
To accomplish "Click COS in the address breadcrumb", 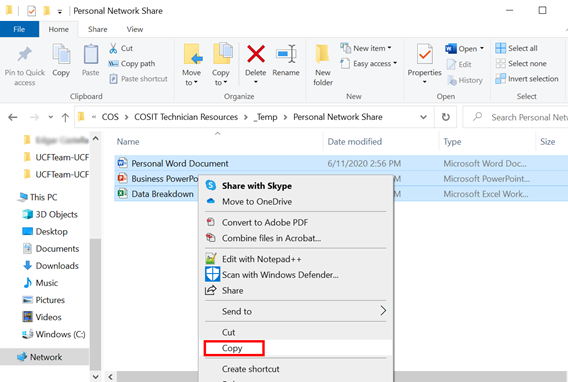I will coord(110,117).
